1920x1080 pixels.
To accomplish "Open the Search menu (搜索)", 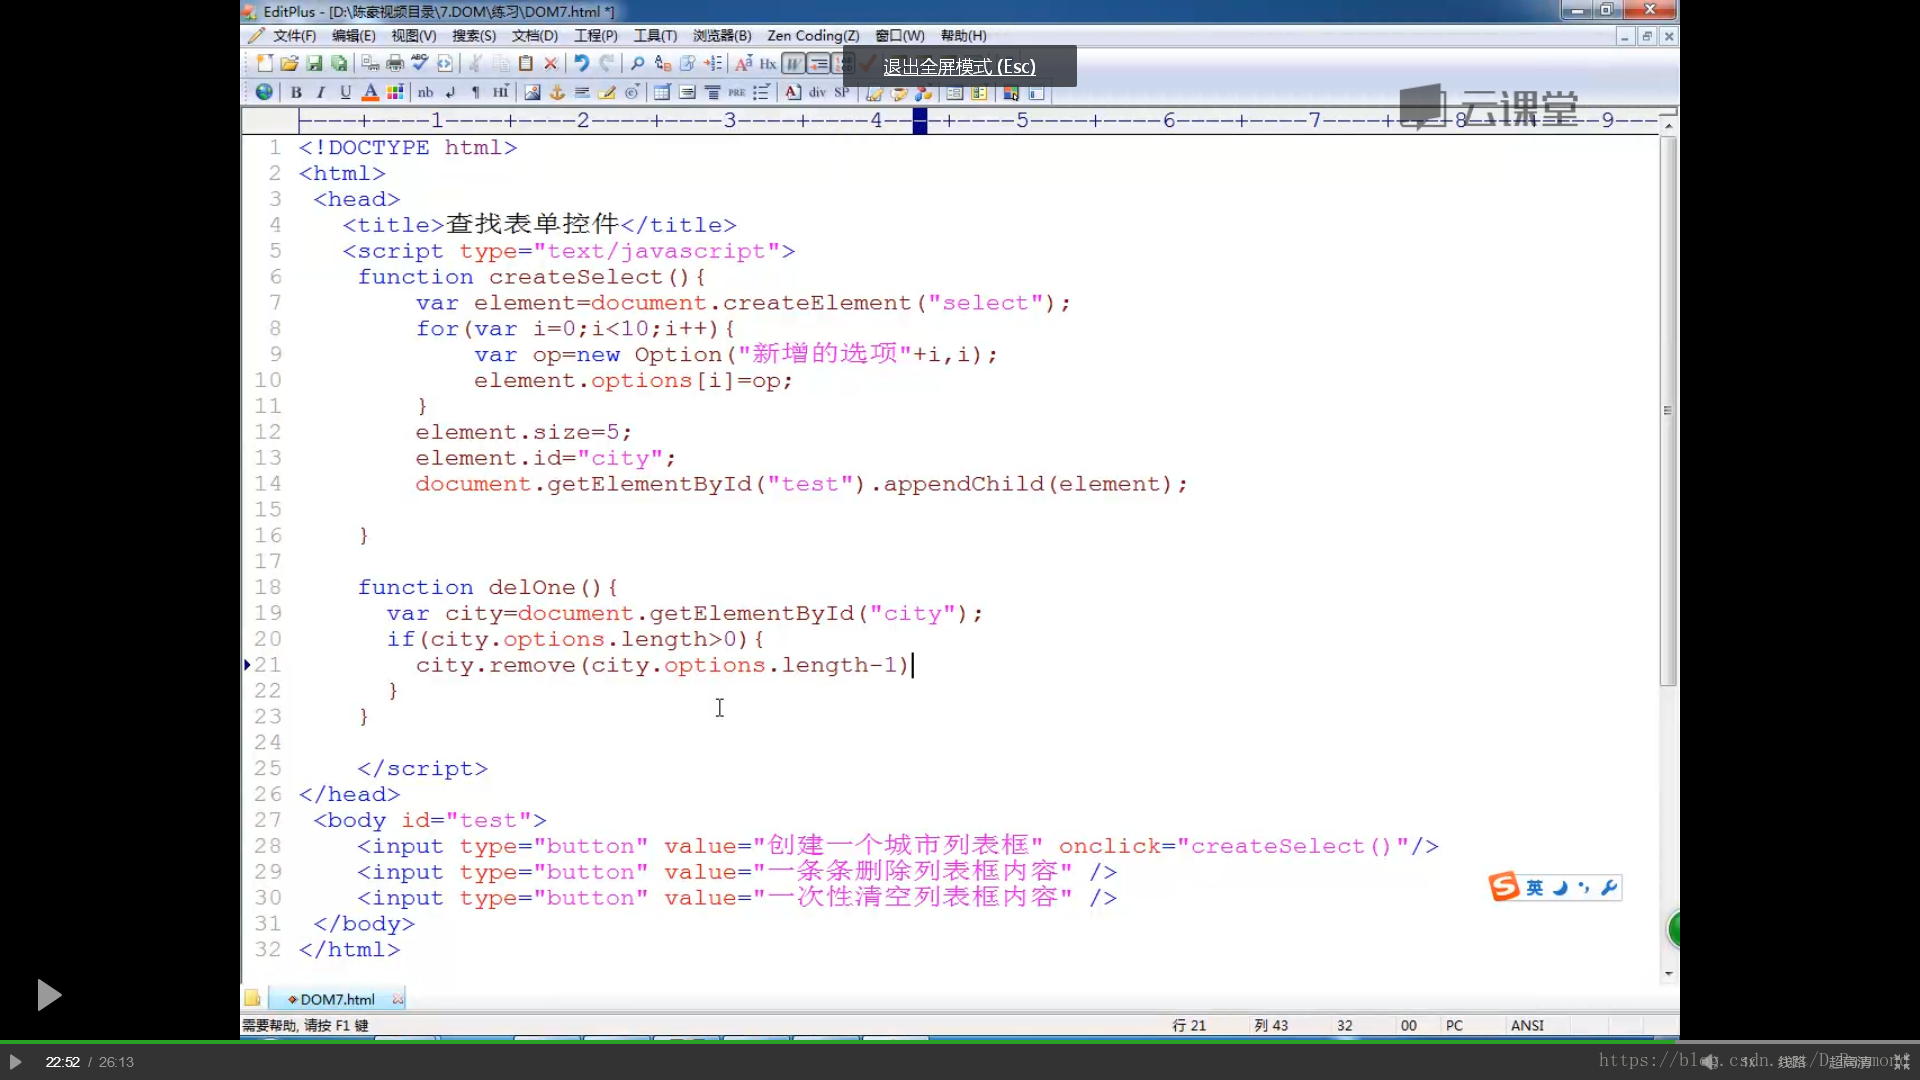I will pyautogui.click(x=473, y=35).
